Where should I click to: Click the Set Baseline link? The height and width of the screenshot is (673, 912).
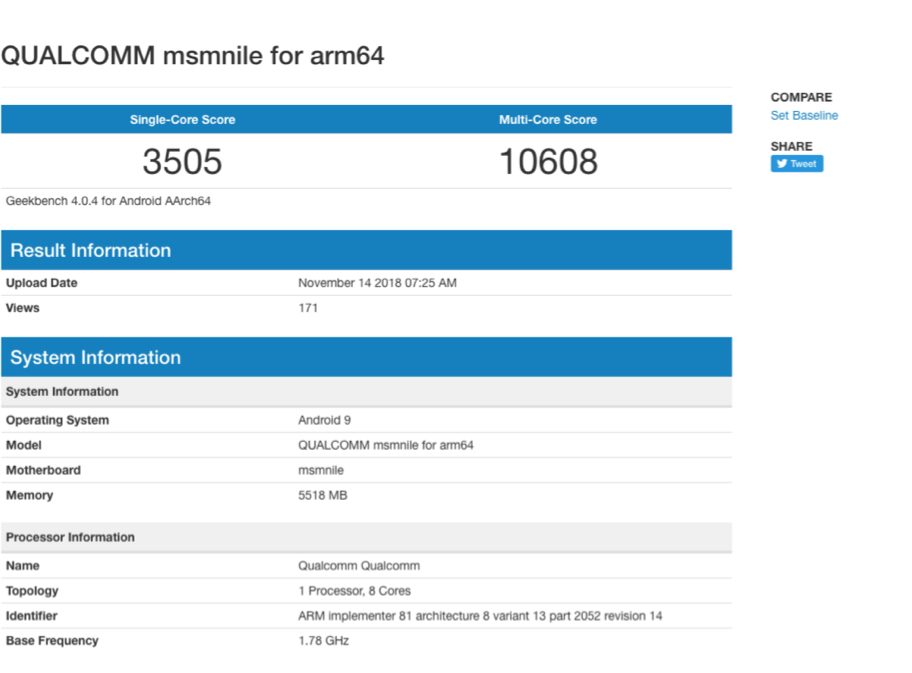[804, 116]
